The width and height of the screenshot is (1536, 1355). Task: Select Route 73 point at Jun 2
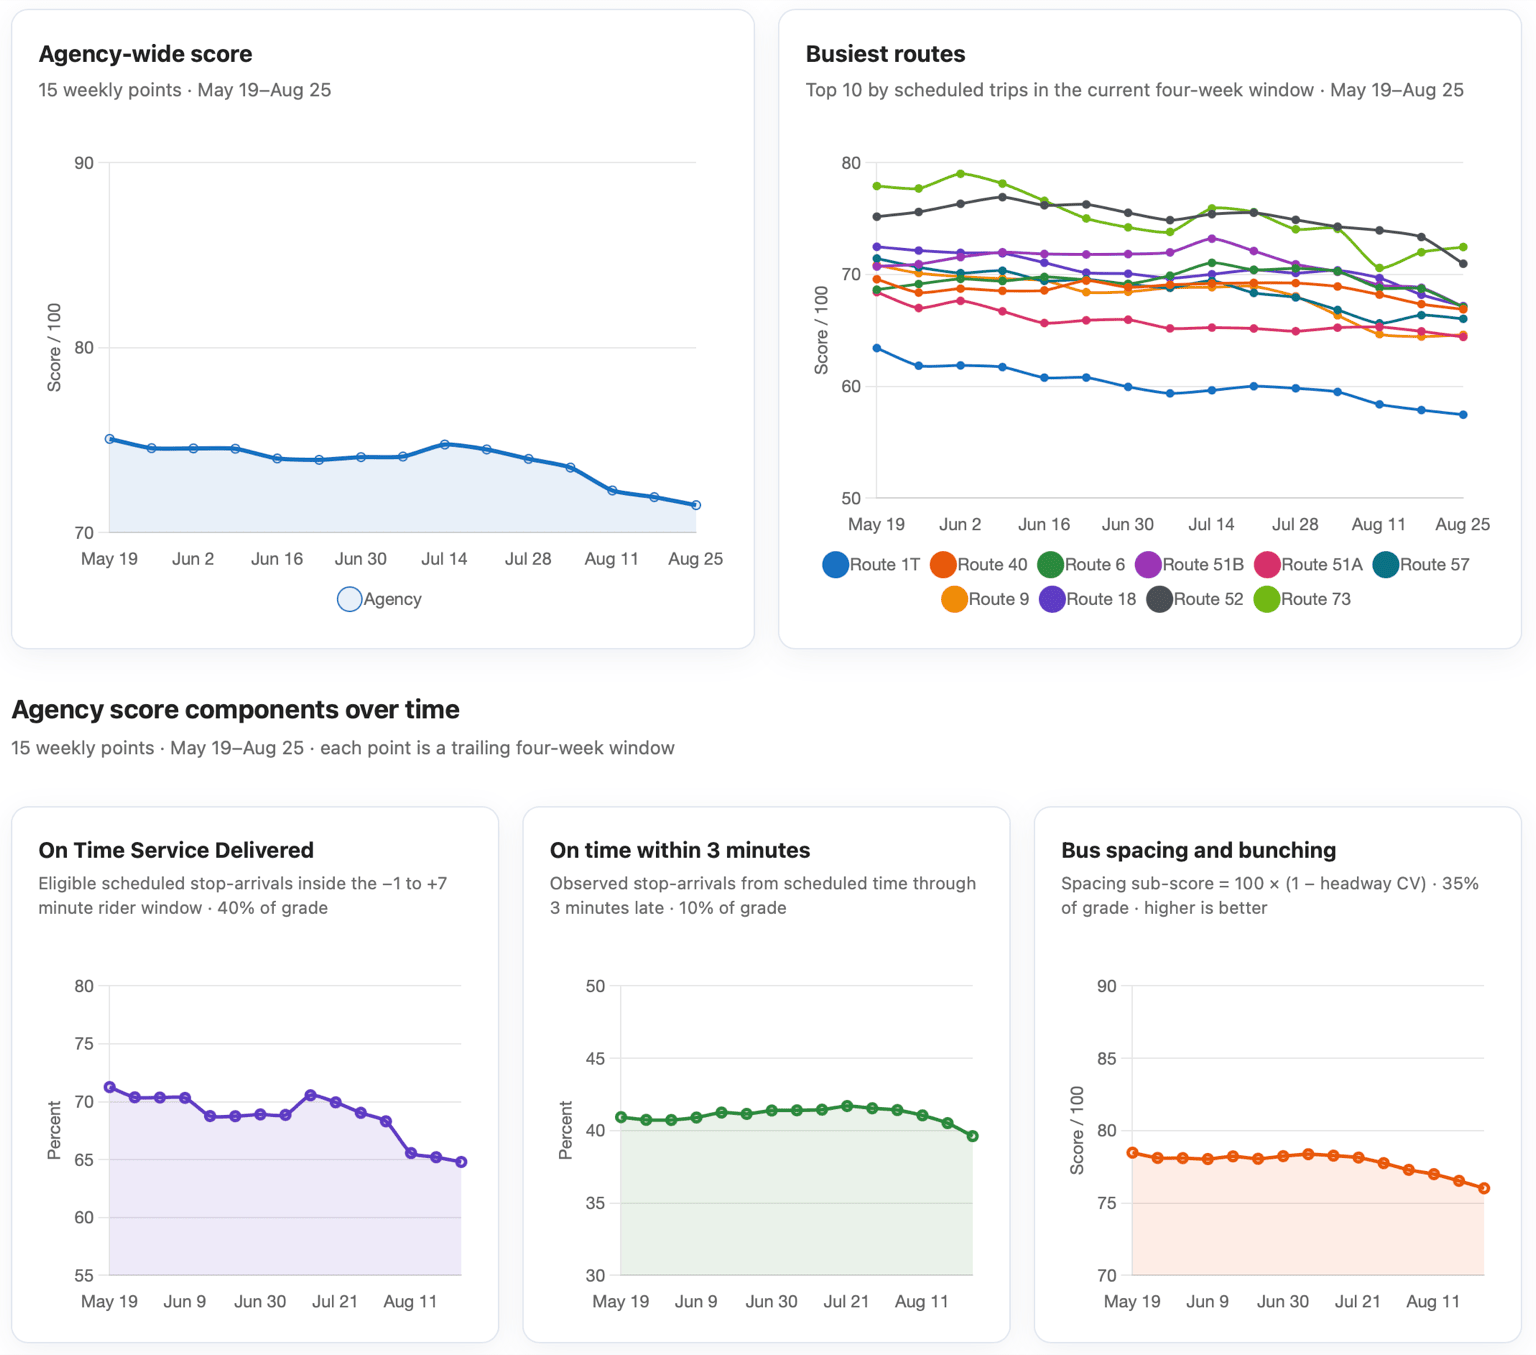point(961,173)
